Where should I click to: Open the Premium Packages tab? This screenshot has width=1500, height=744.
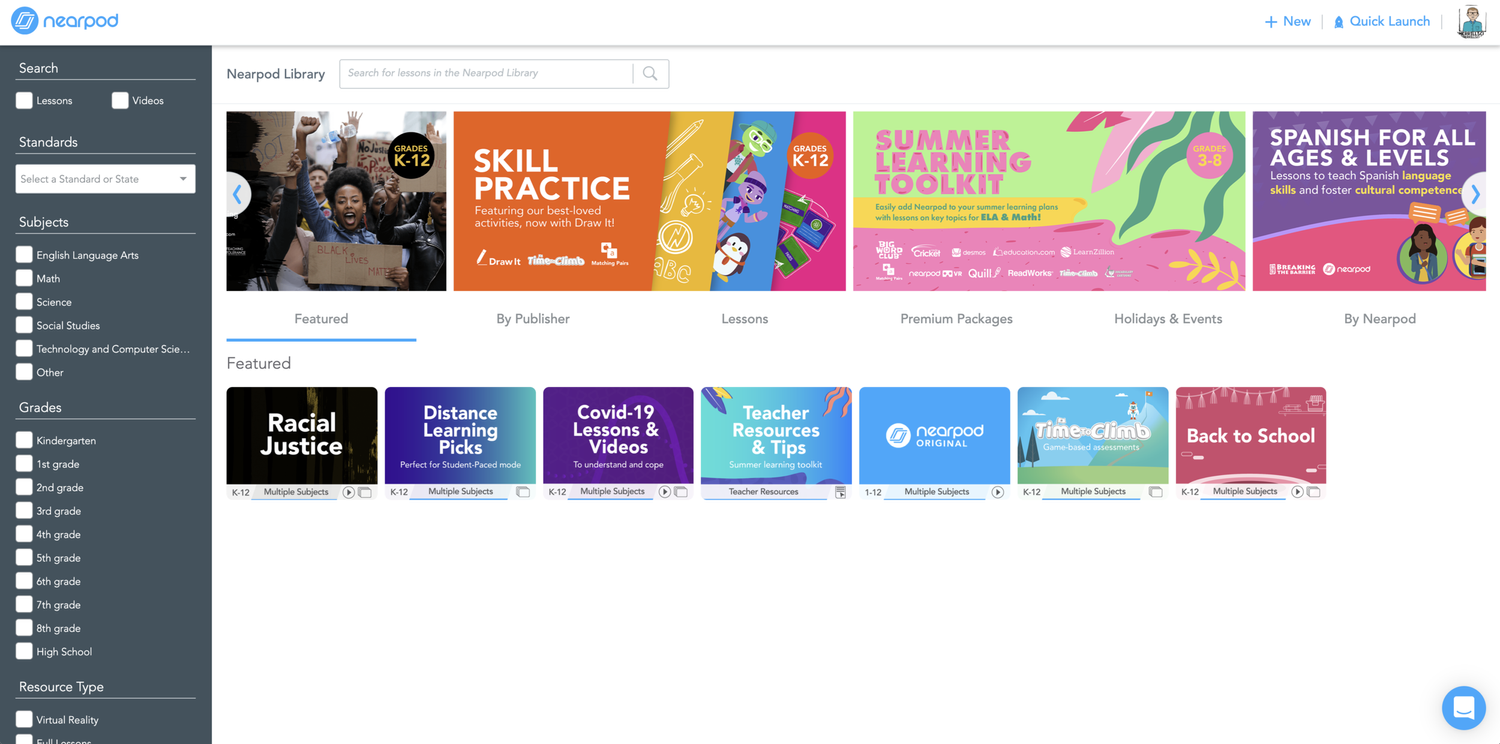click(x=956, y=318)
